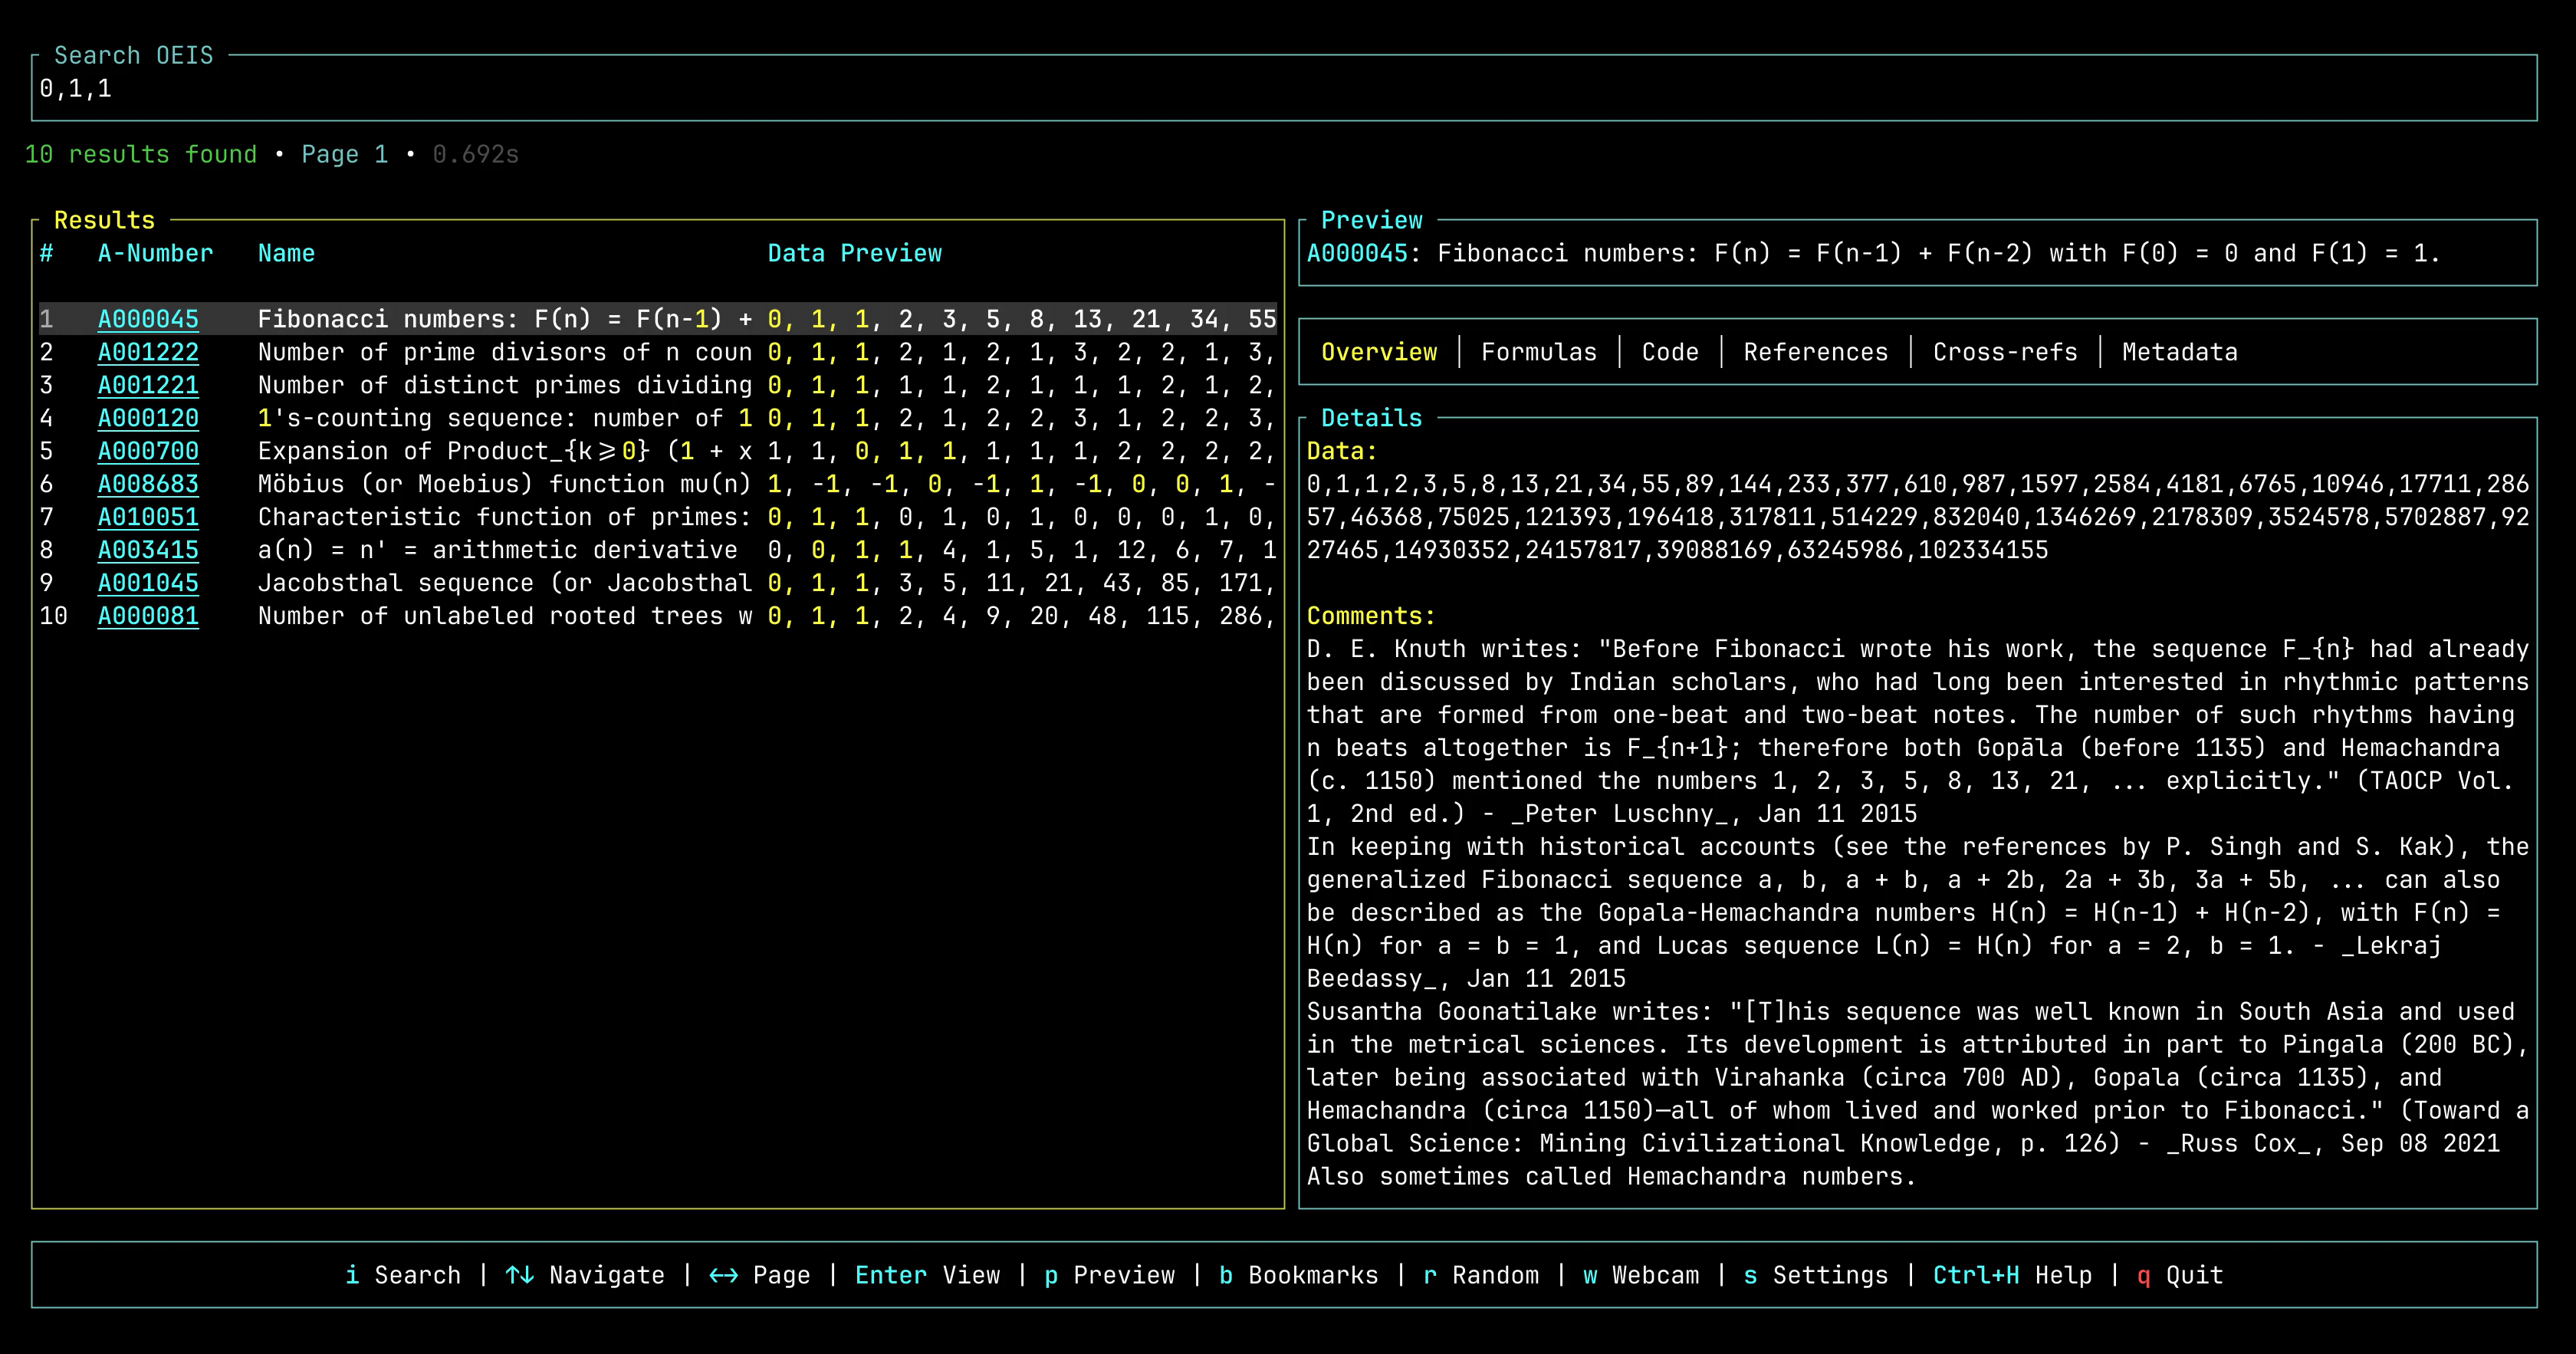This screenshot has width=2576, height=1354.
Task: Switch to the Metadata tab
Action: (2180, 352)
